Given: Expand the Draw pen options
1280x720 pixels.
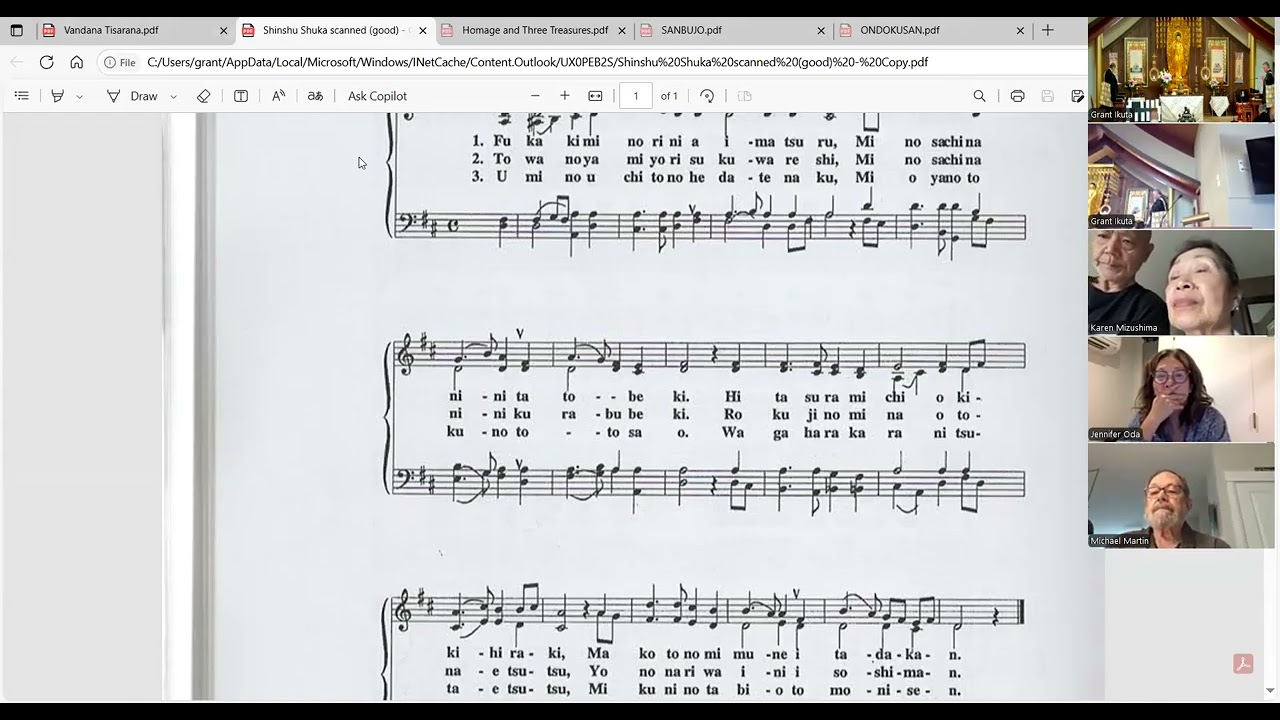Looking at the screenshot, I should tap(174, 96).
